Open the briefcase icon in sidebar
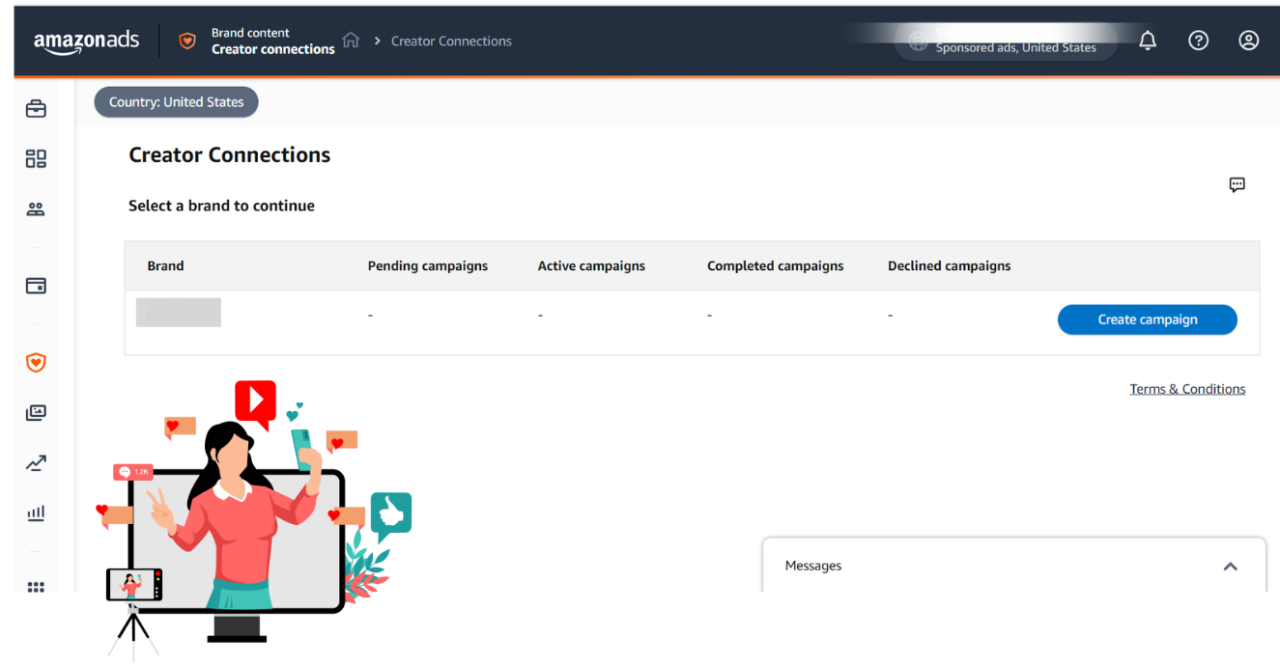The height and width of the screenshot is (665, 1280). pos(36,109)
